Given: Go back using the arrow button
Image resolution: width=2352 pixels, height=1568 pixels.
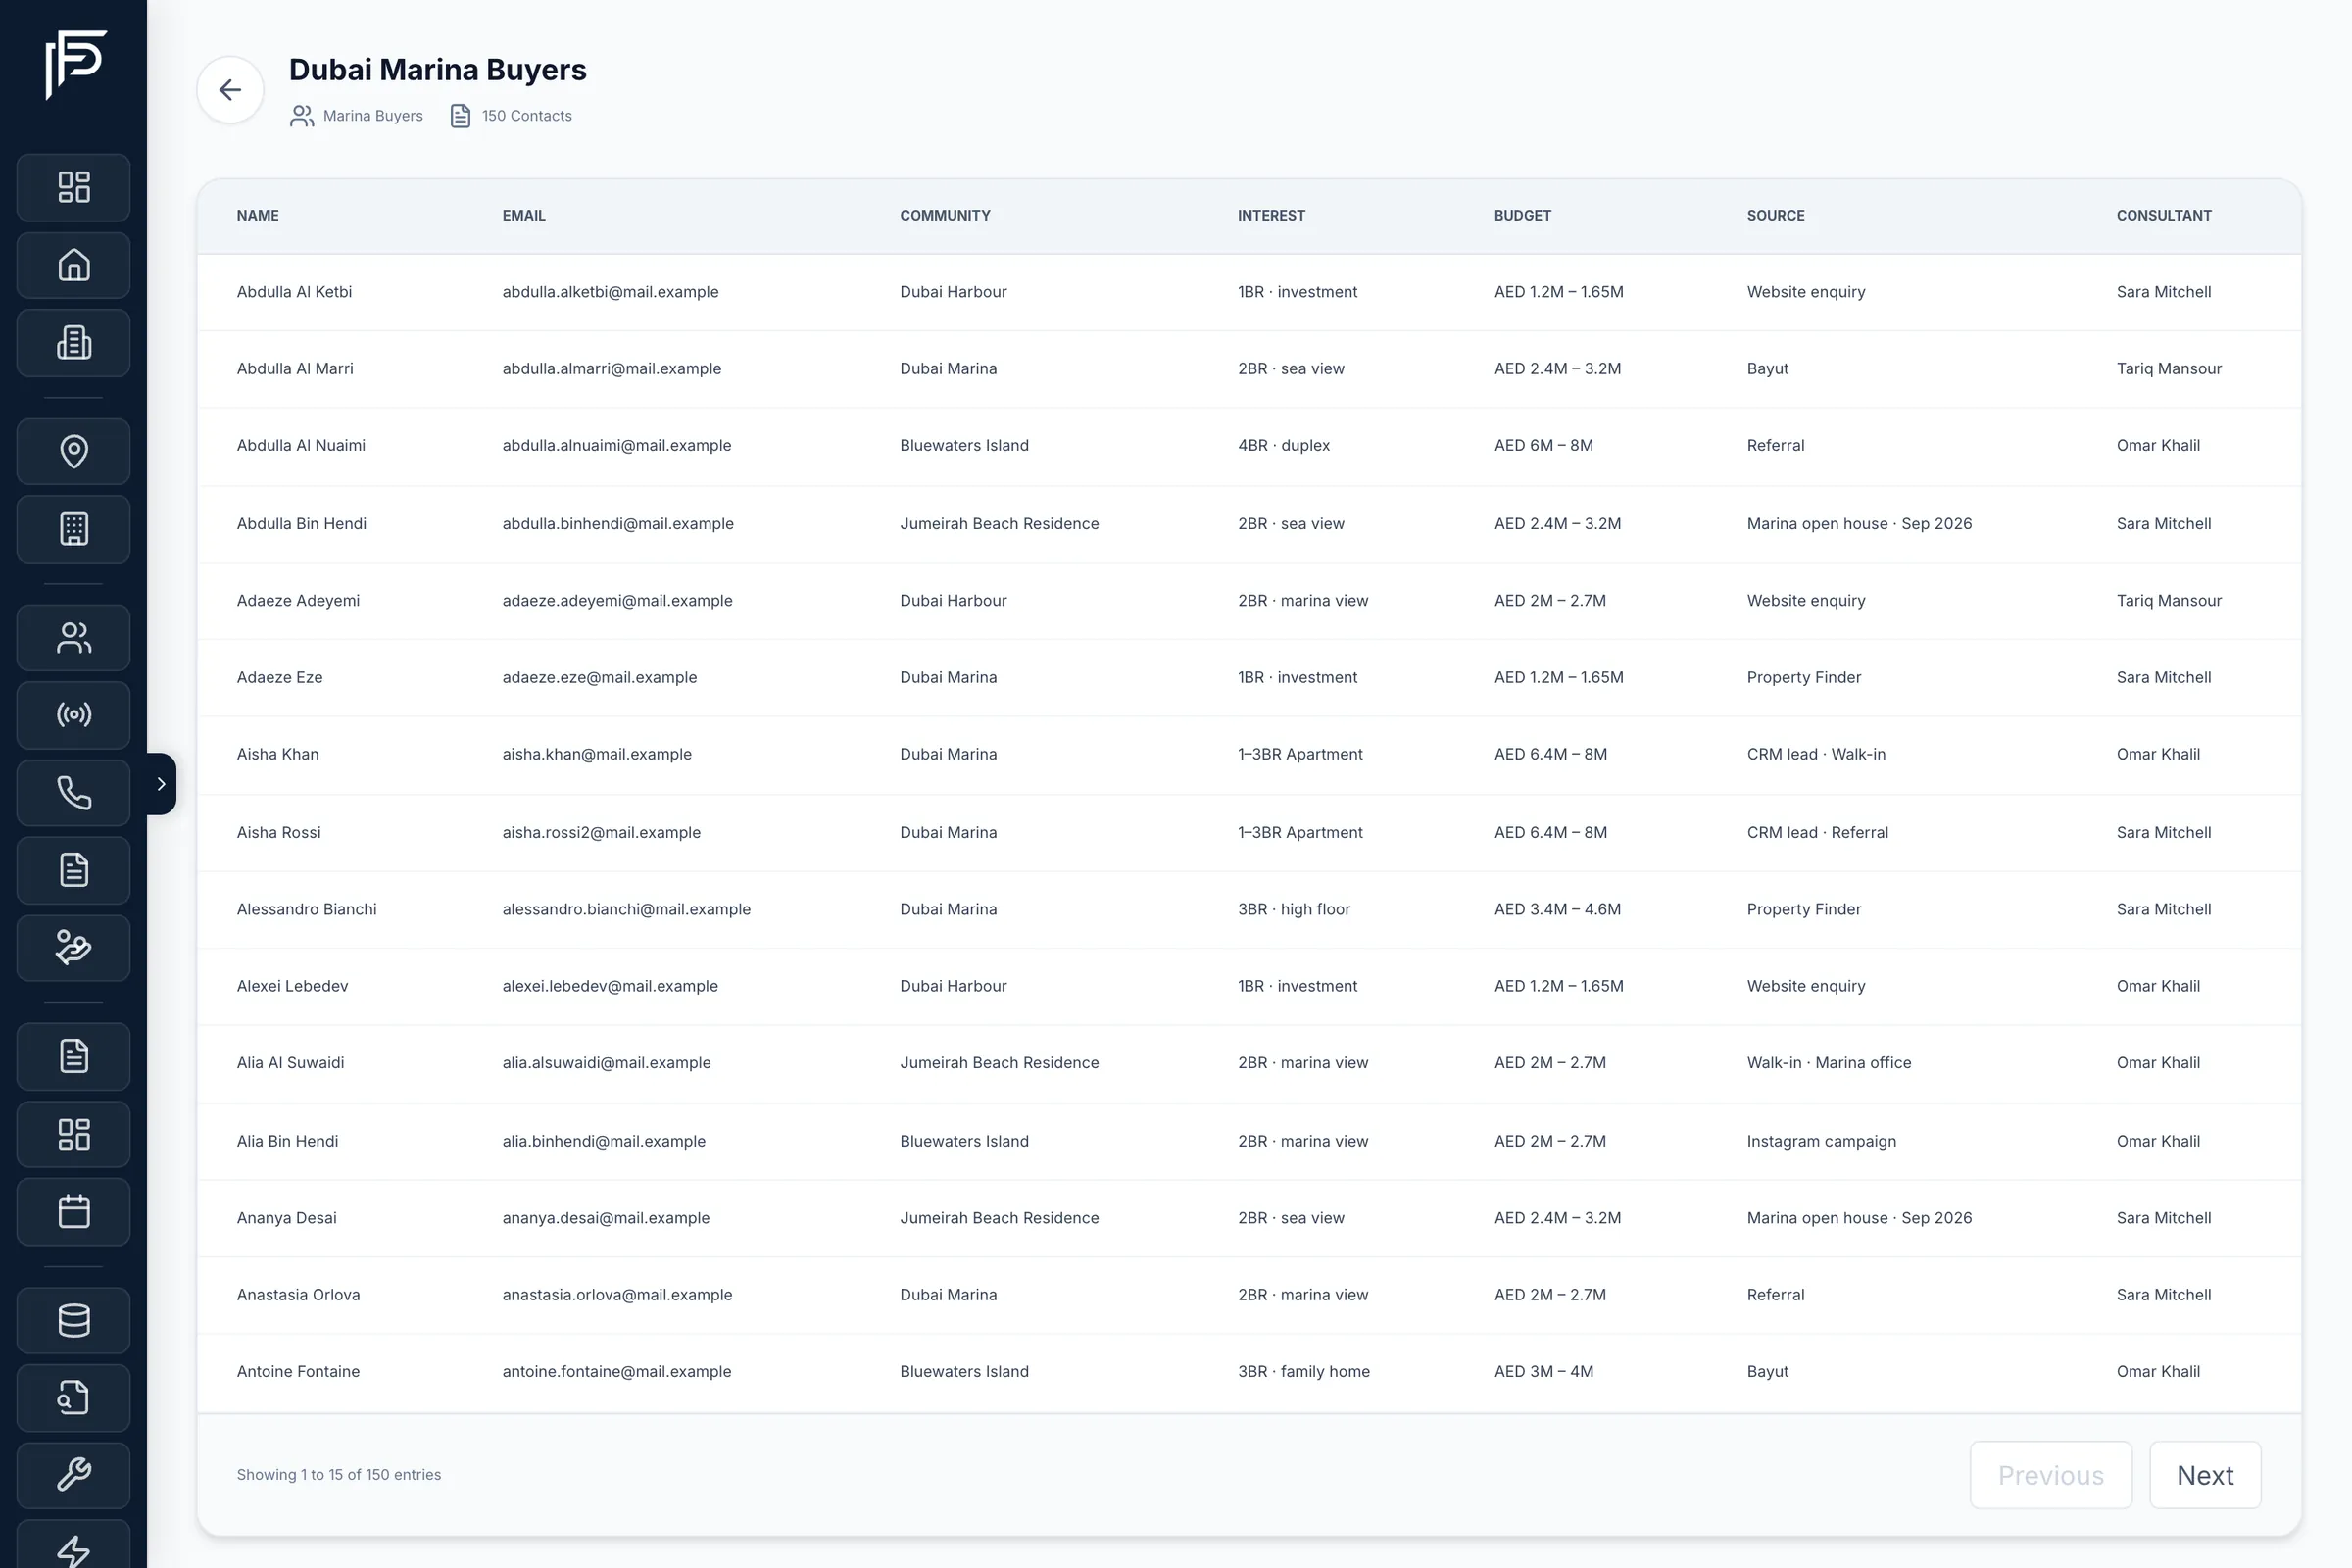Looking at the screenshot, I should (230, 90).
